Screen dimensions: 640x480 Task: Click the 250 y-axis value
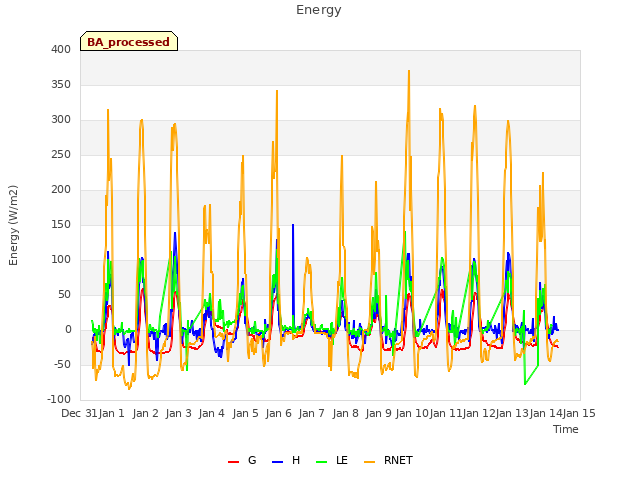pyautogui.click(x=61, y=155)
